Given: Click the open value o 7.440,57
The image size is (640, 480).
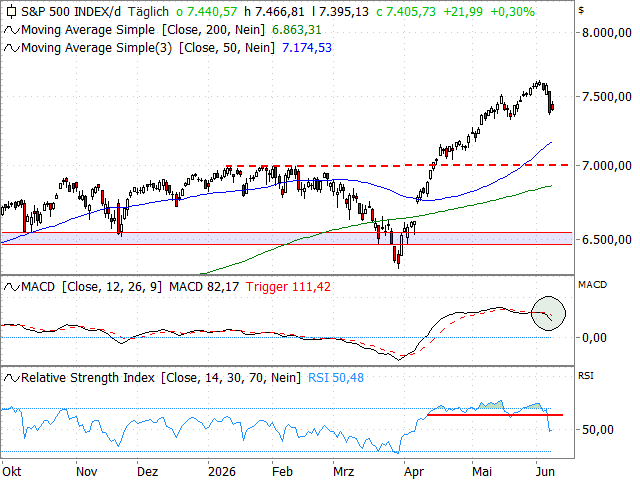Looking at the screenshot, I should [206, 12].
